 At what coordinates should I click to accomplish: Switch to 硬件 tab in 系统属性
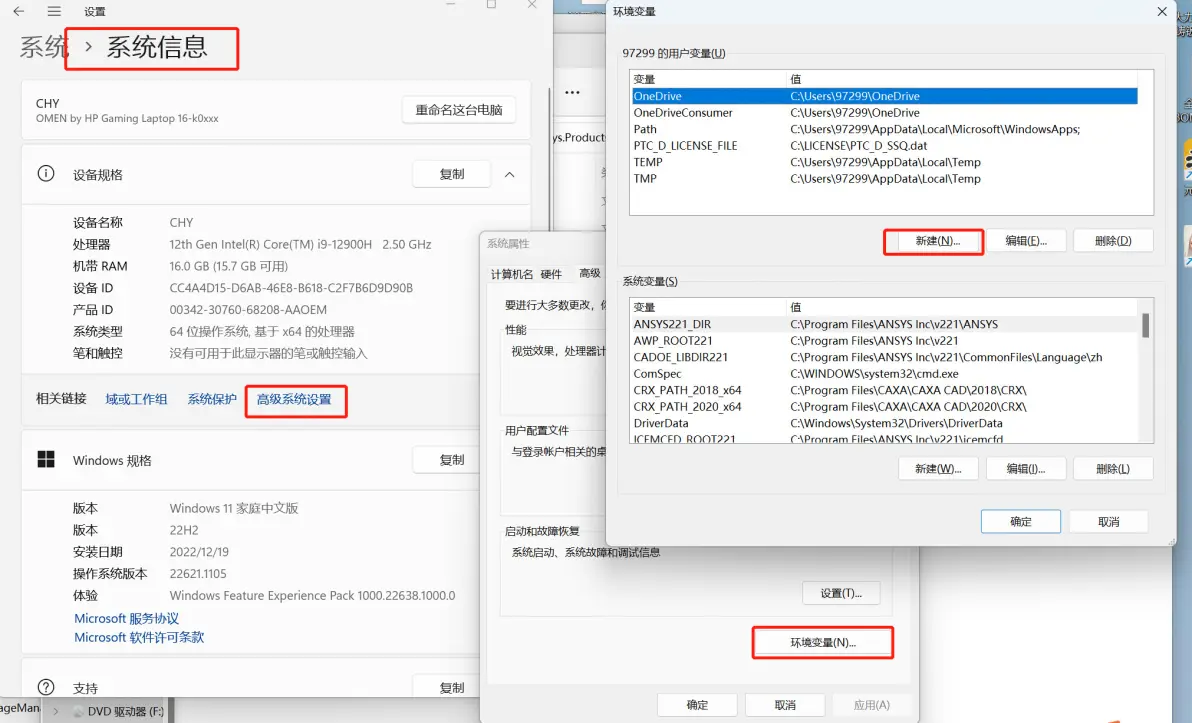[x=551, y=274]
